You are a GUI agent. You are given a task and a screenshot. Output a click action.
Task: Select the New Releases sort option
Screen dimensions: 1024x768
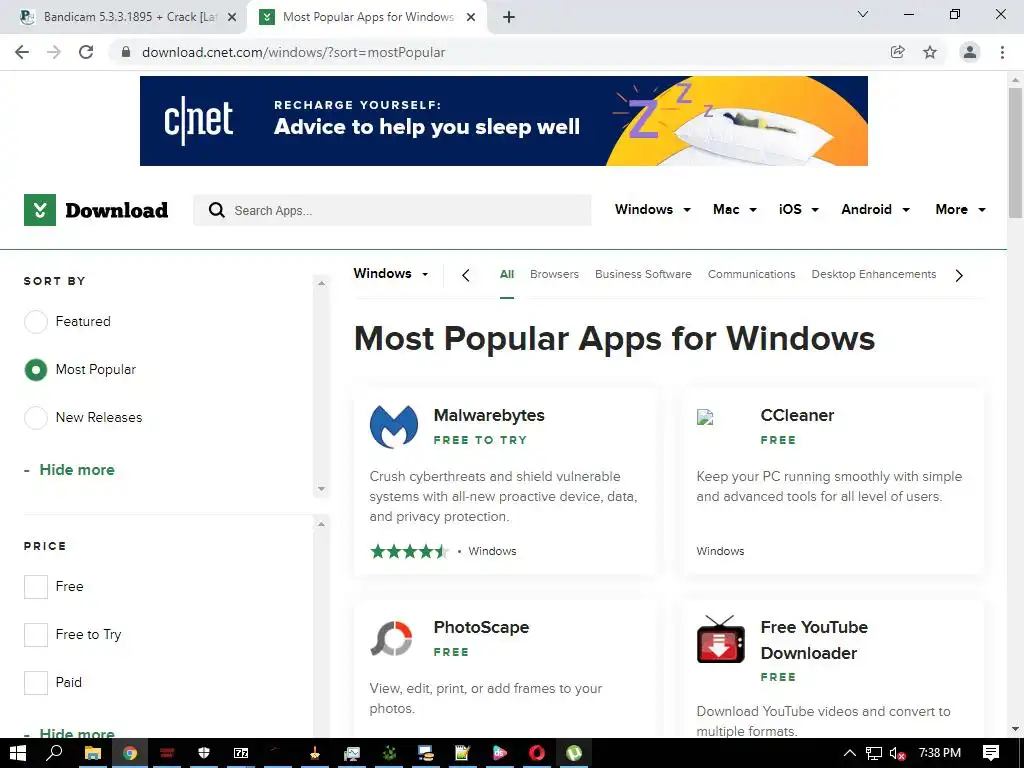(36, 417)
